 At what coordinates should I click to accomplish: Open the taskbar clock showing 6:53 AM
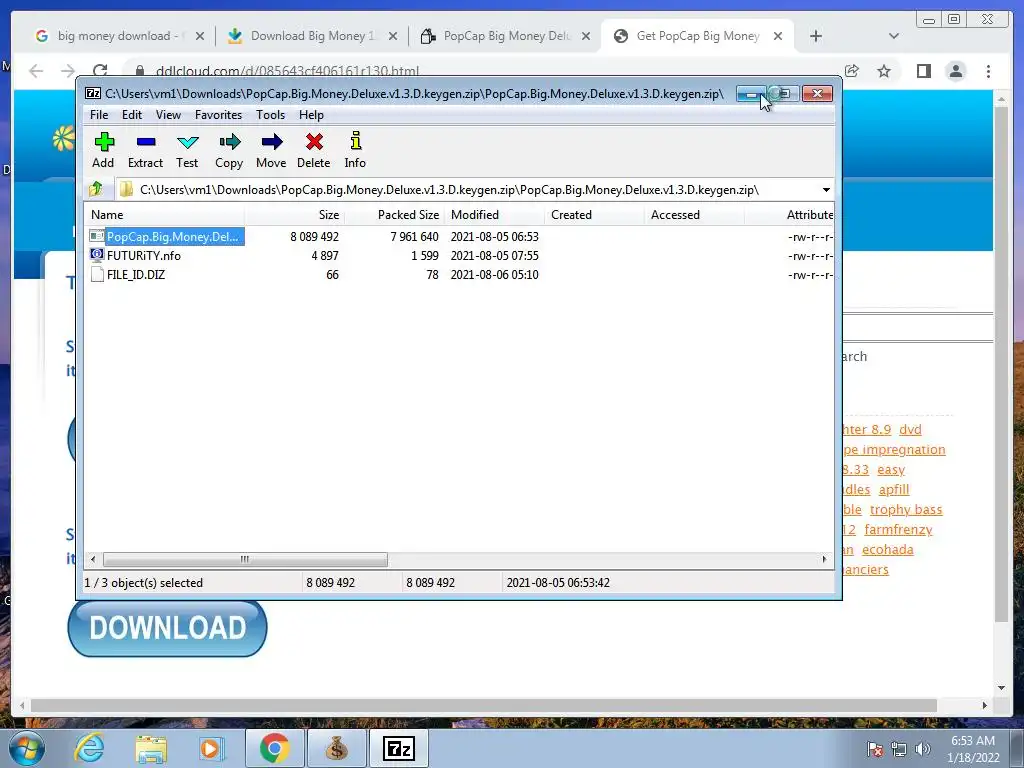point(973,748)
